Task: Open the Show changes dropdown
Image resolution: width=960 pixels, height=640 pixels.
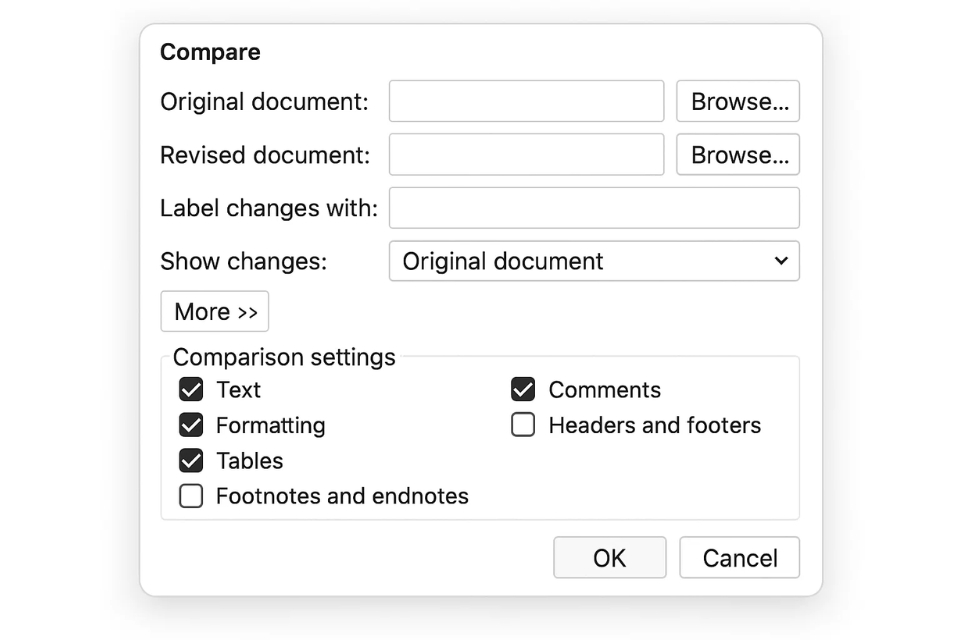Action: point(594,261)
